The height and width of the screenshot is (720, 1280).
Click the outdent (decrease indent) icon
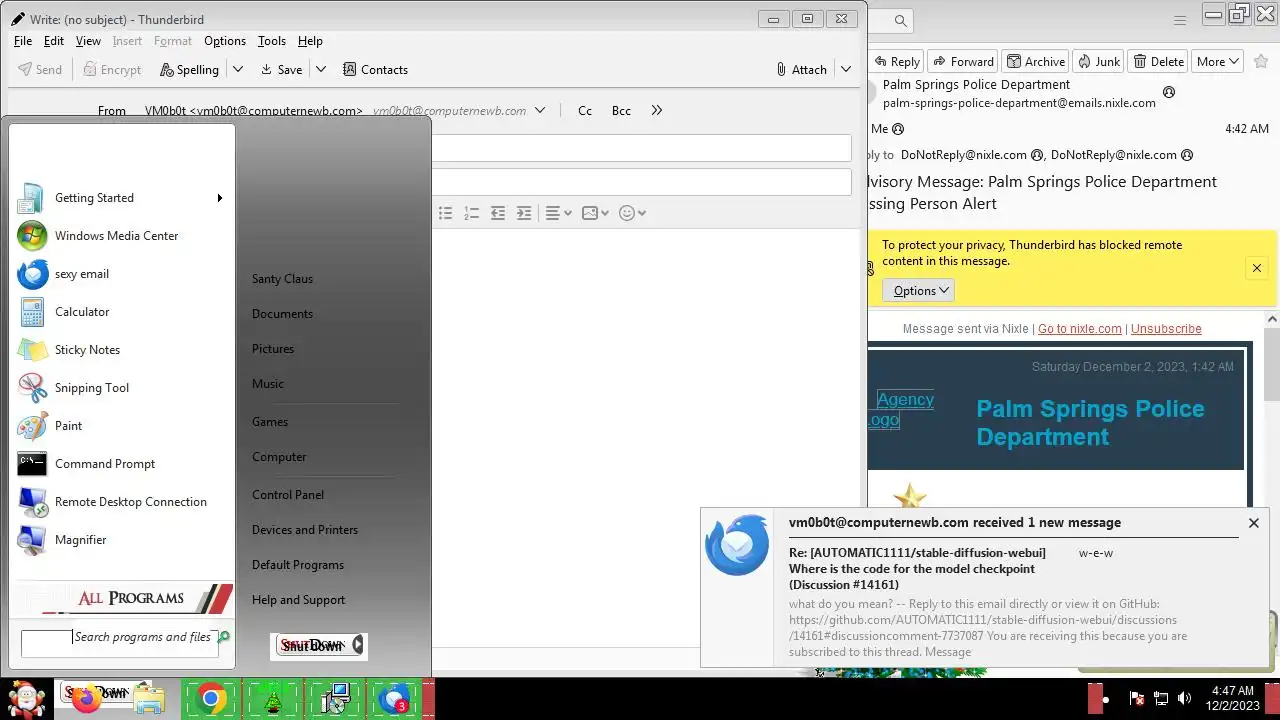497,213
